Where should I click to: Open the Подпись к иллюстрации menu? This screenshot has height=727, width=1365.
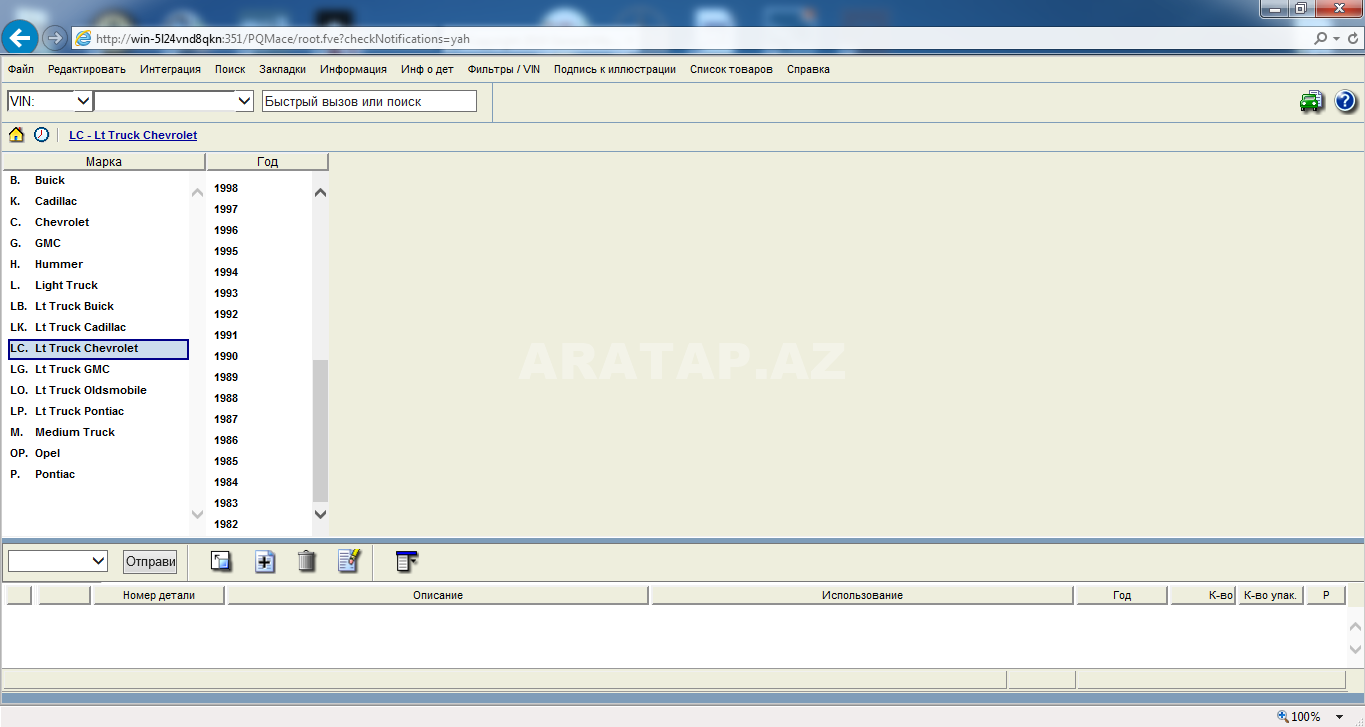(x=614, y=69)
